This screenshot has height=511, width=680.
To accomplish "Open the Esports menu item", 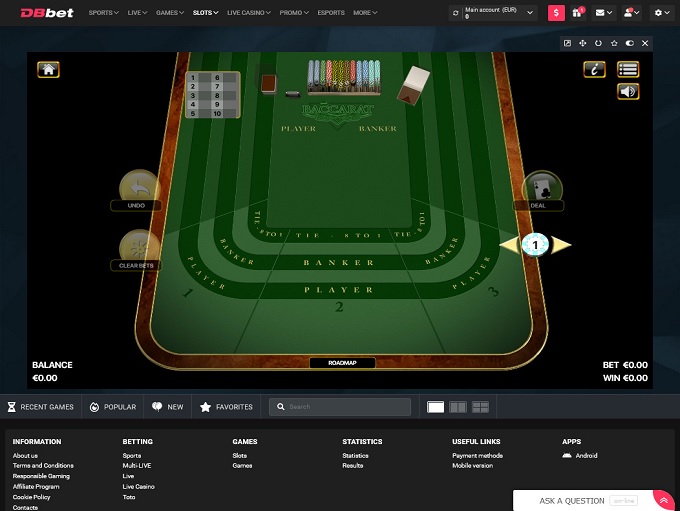I will pyautogui.click(x=332, y=13).
